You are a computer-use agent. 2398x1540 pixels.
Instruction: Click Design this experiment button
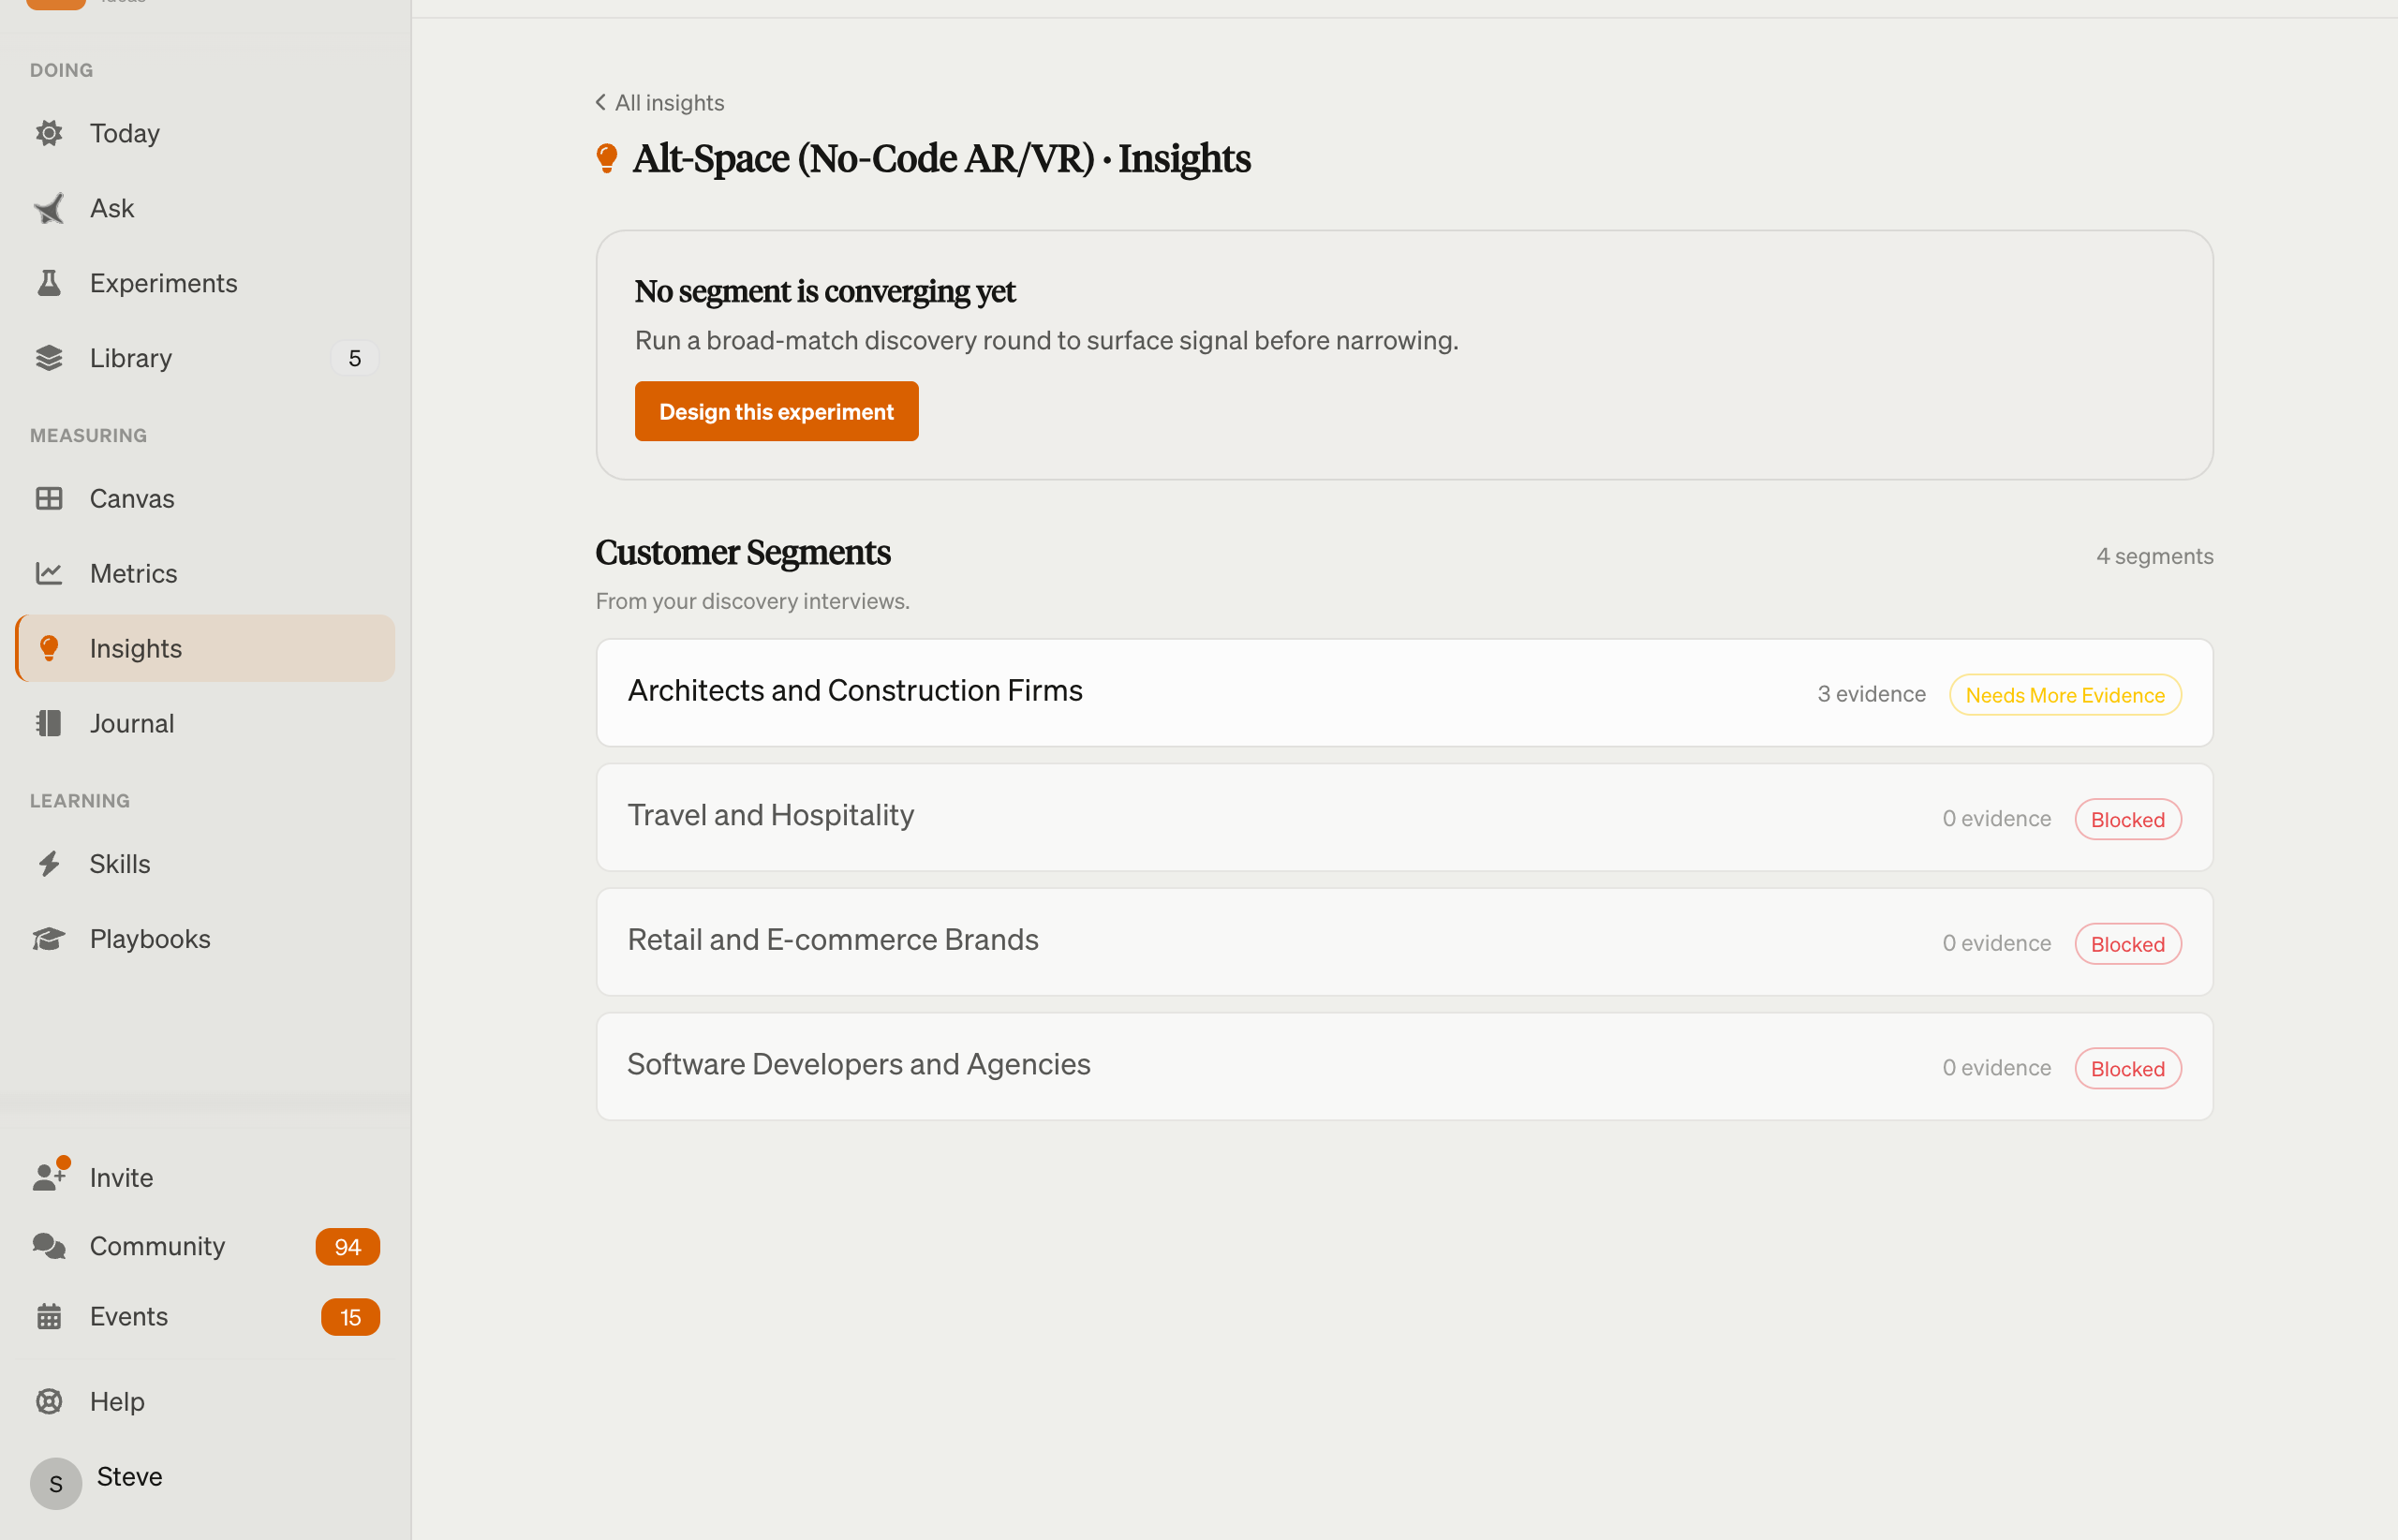[x=776, y=411]
